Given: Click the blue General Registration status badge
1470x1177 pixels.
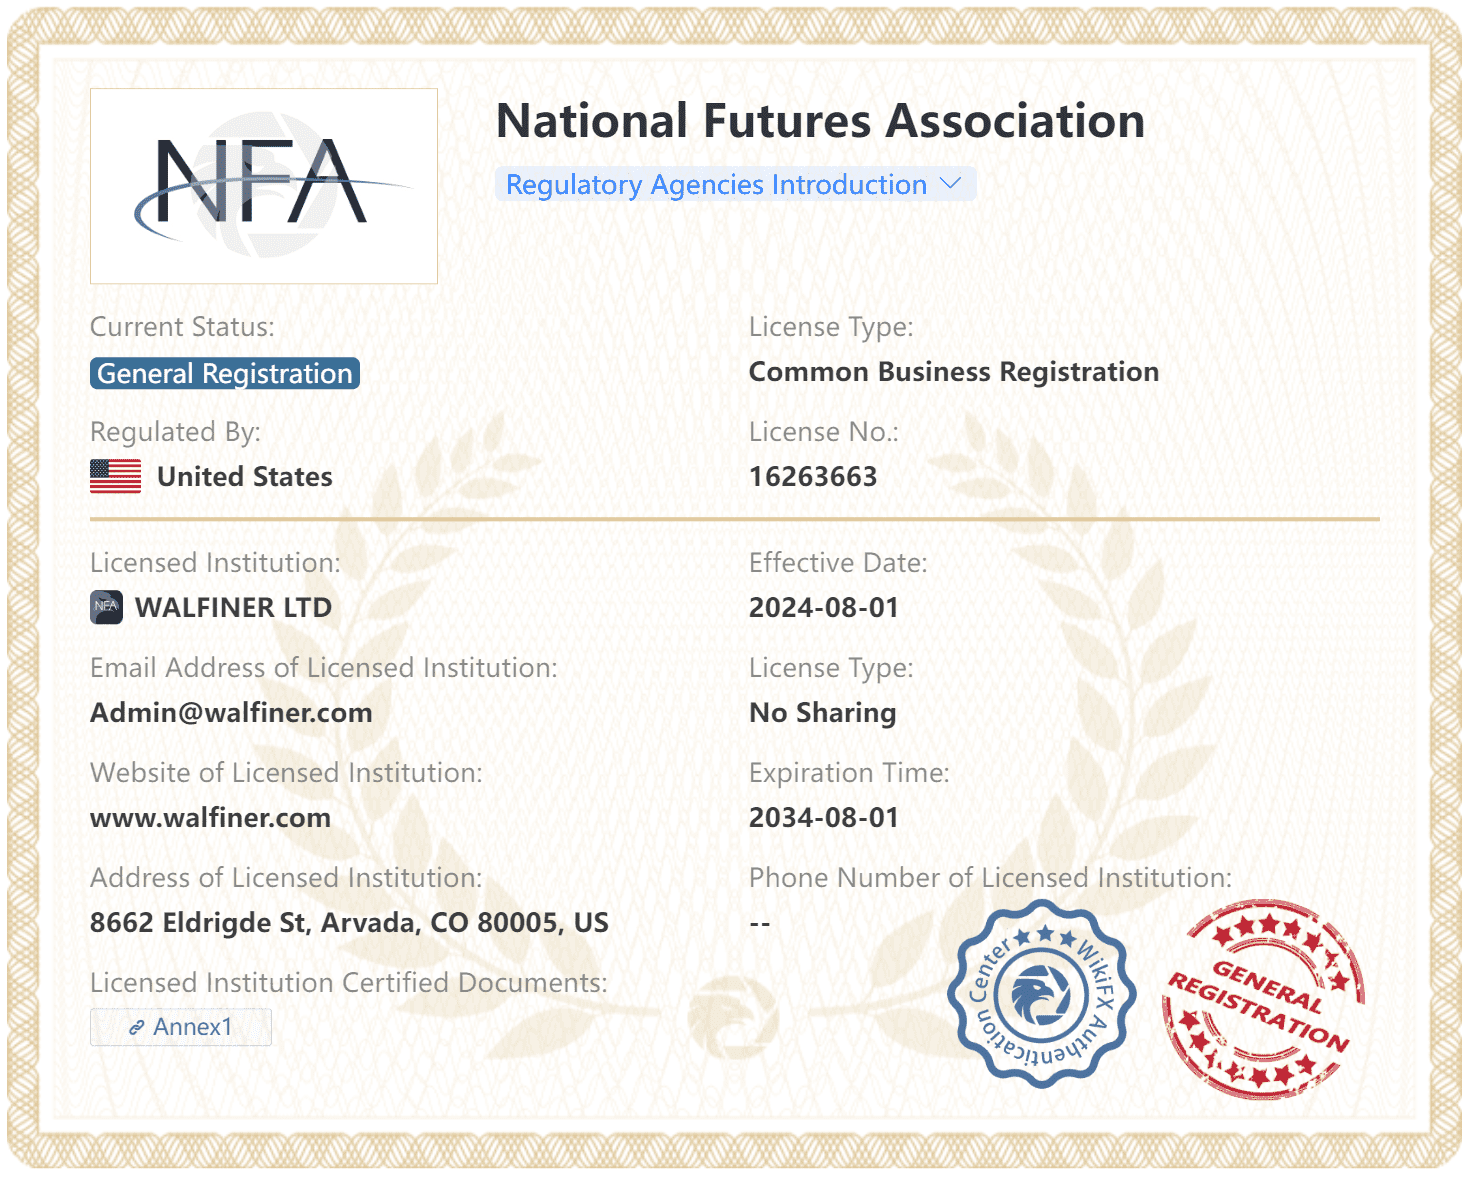Looking at the screenshot, I should pyautogui.click(x=225, y=373).
